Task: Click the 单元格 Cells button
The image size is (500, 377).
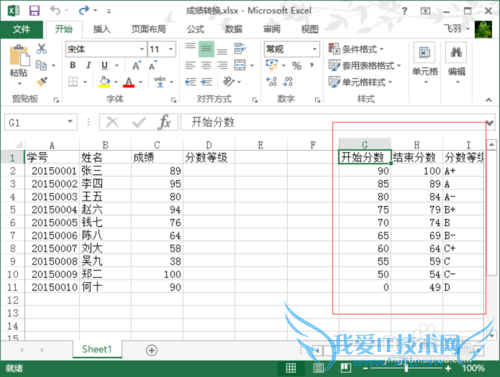Action: tap(425, 63)
